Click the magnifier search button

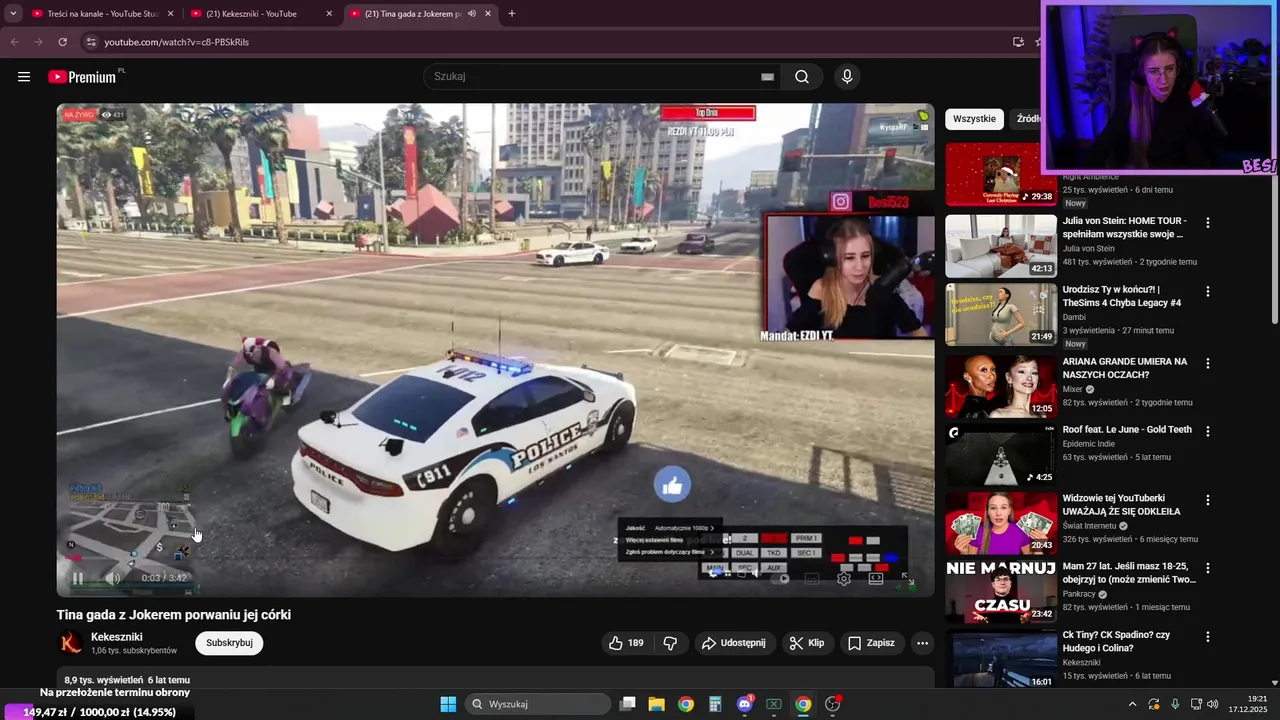(x=802, y=77)
